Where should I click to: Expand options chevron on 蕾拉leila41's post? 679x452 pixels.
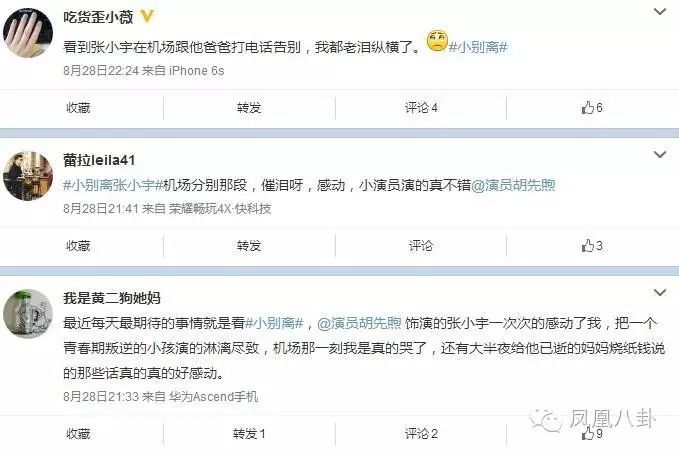point(660,154)
